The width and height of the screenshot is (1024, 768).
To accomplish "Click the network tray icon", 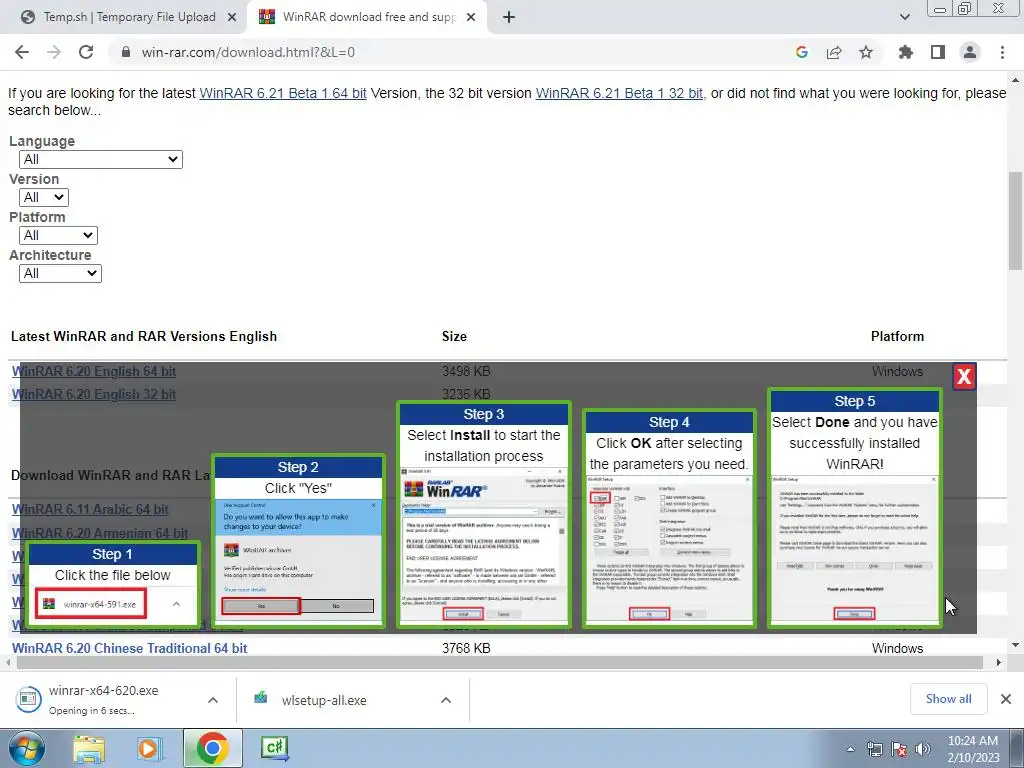I will pyautogui.click(x=874, y=749).
